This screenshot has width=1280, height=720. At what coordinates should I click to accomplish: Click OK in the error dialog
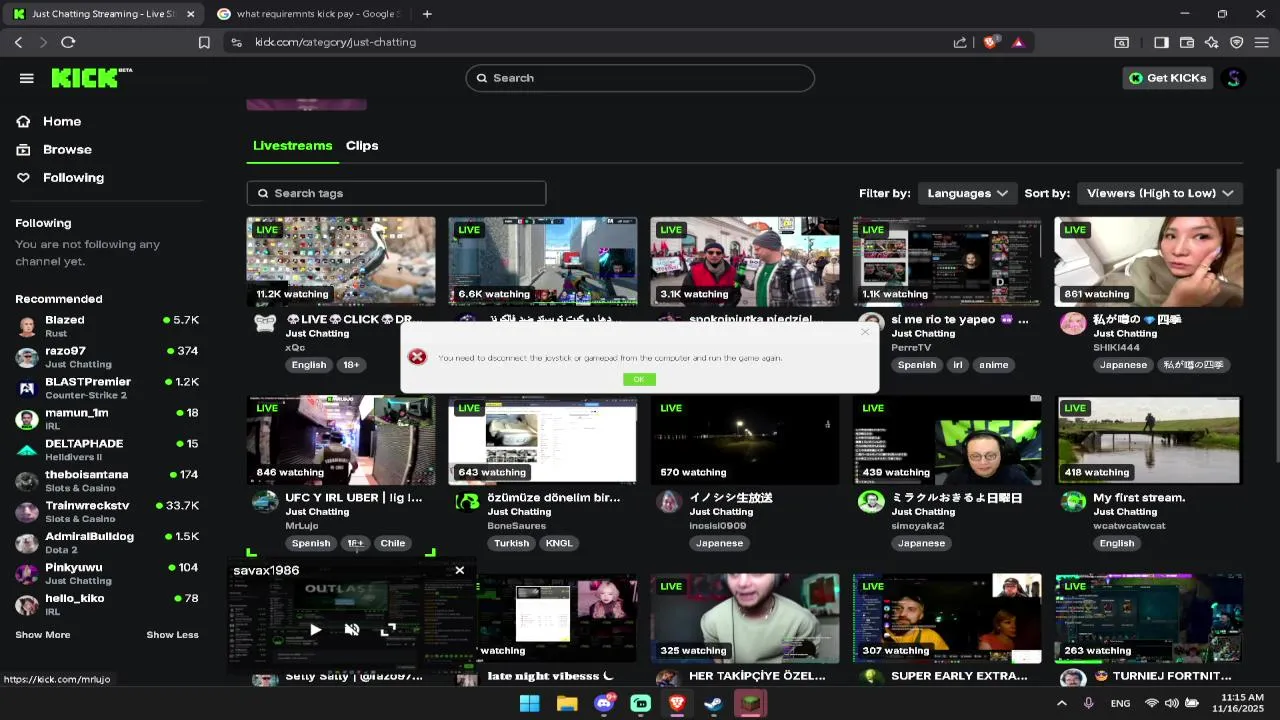click(639, 379)
